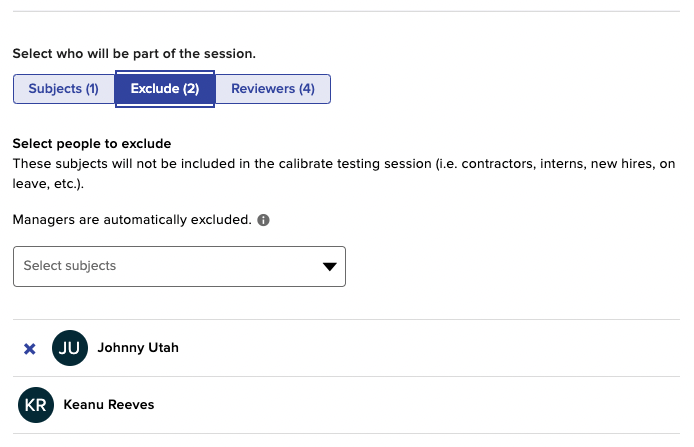
Task: Click the Managers are automatically excluded text
Action: point(132,220)
